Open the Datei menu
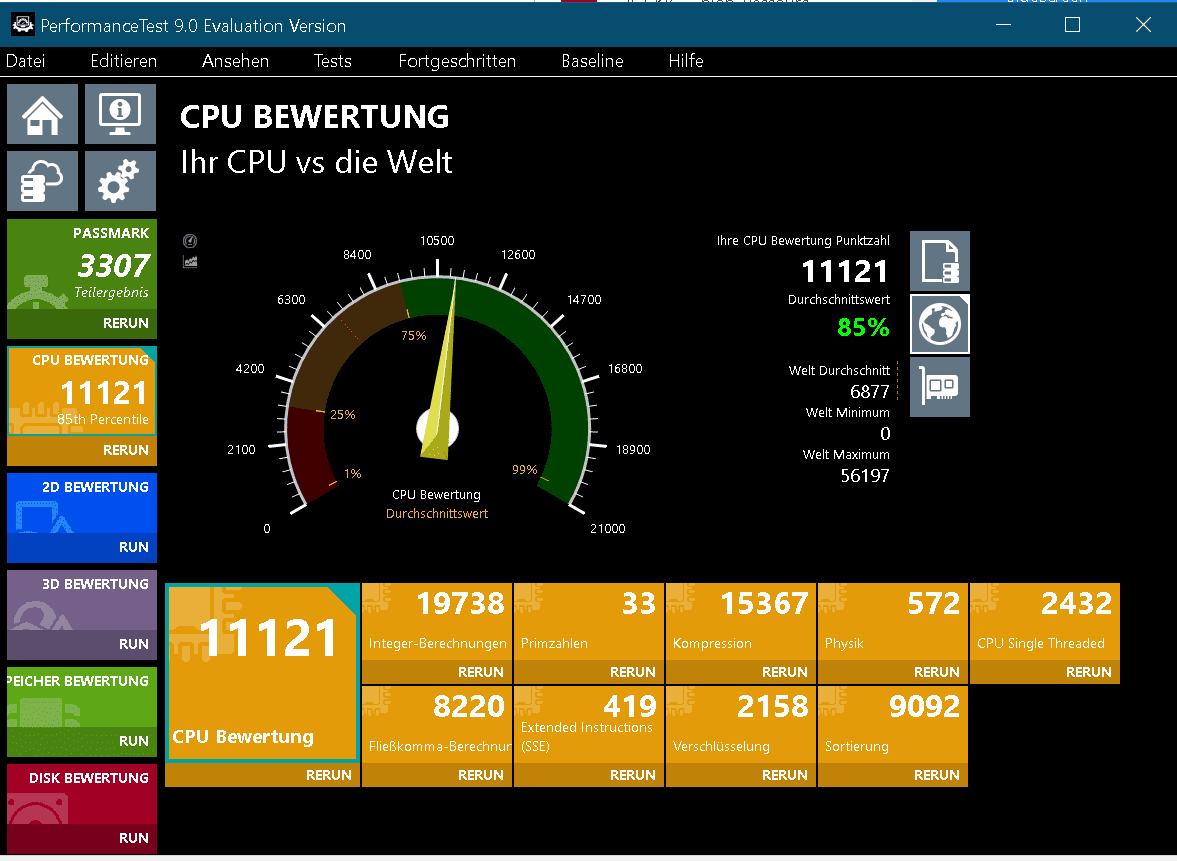1177x861 pixels. pyautogui.click(x=26, y=61)
